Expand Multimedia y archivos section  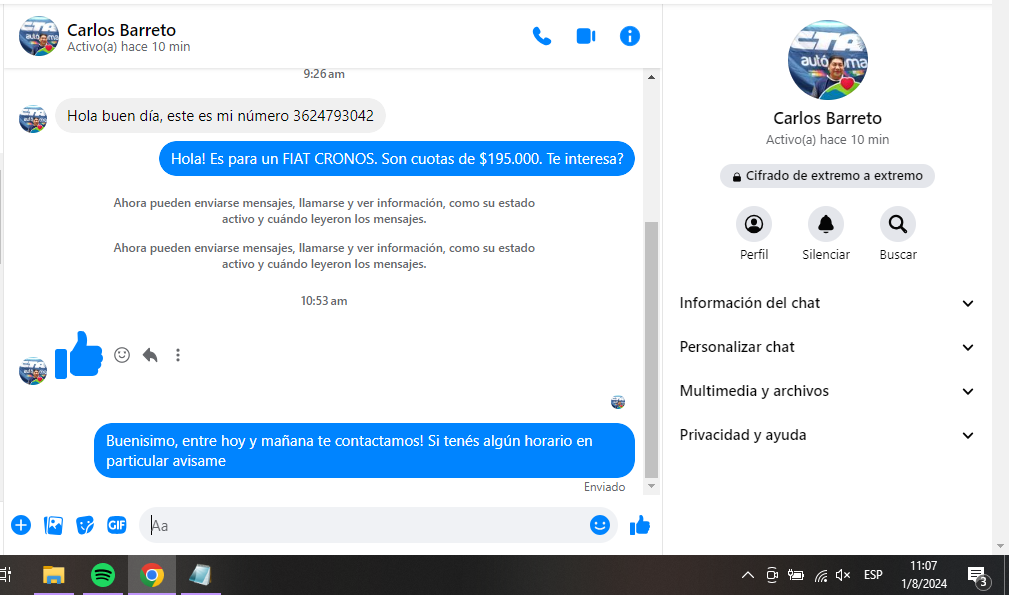(x=826, y=391)
